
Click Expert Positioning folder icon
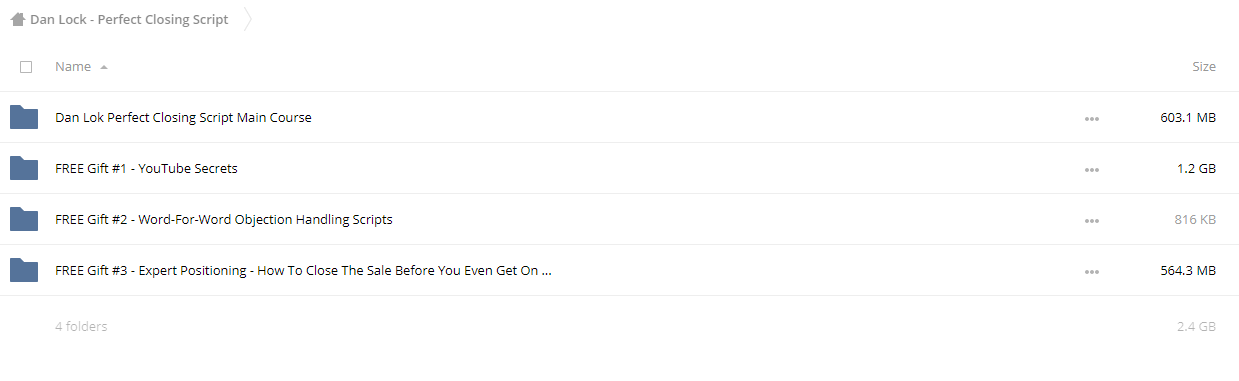24,270
